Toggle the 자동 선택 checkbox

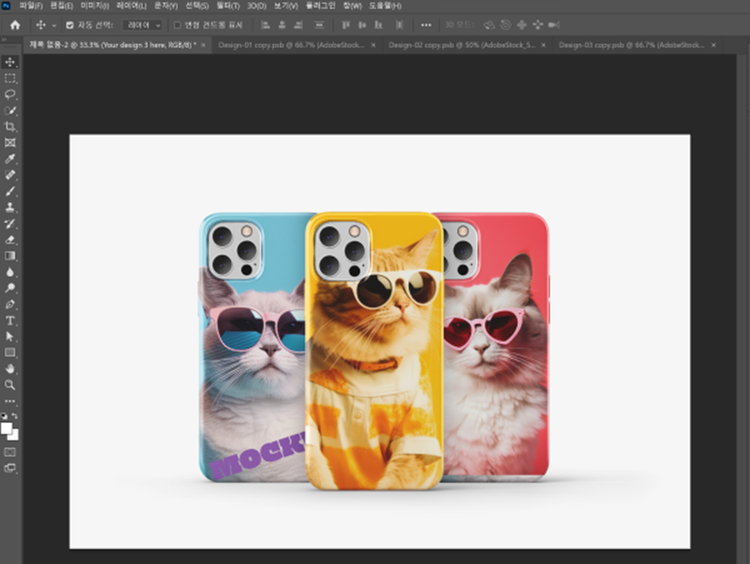(x=70, y=25)
